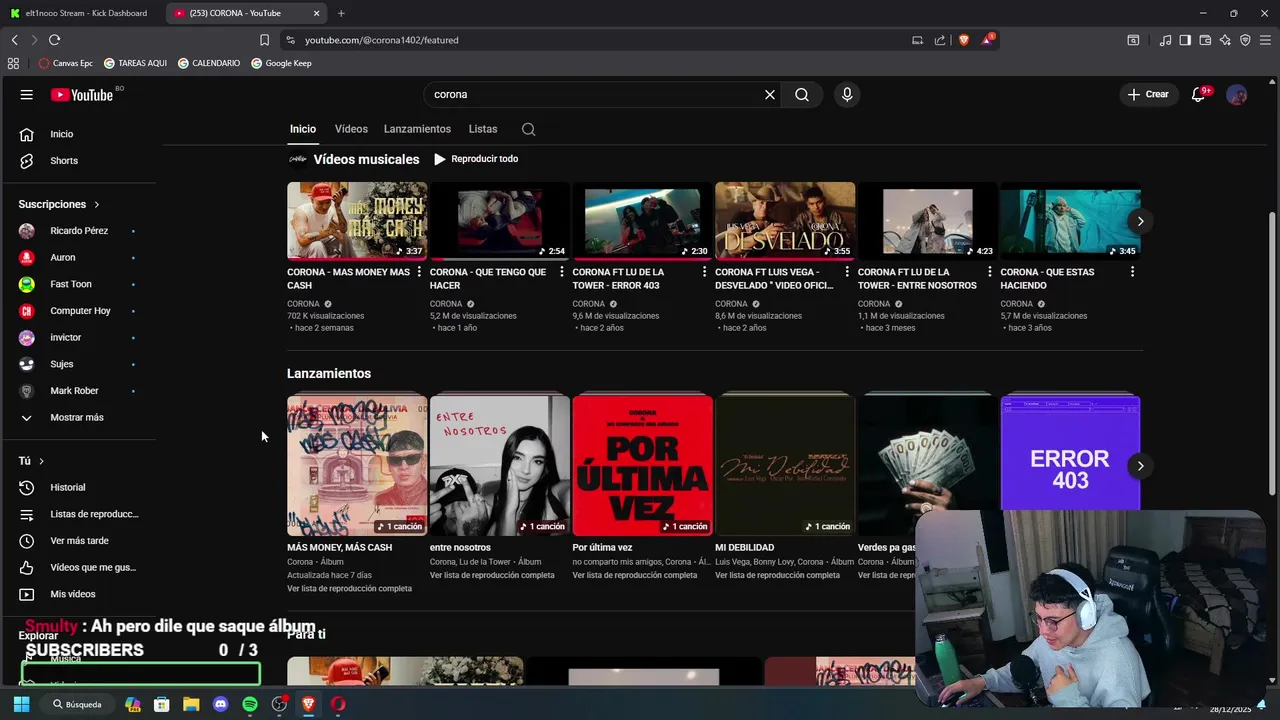Switch to the Listas channel tab

(x=483, y=129)
